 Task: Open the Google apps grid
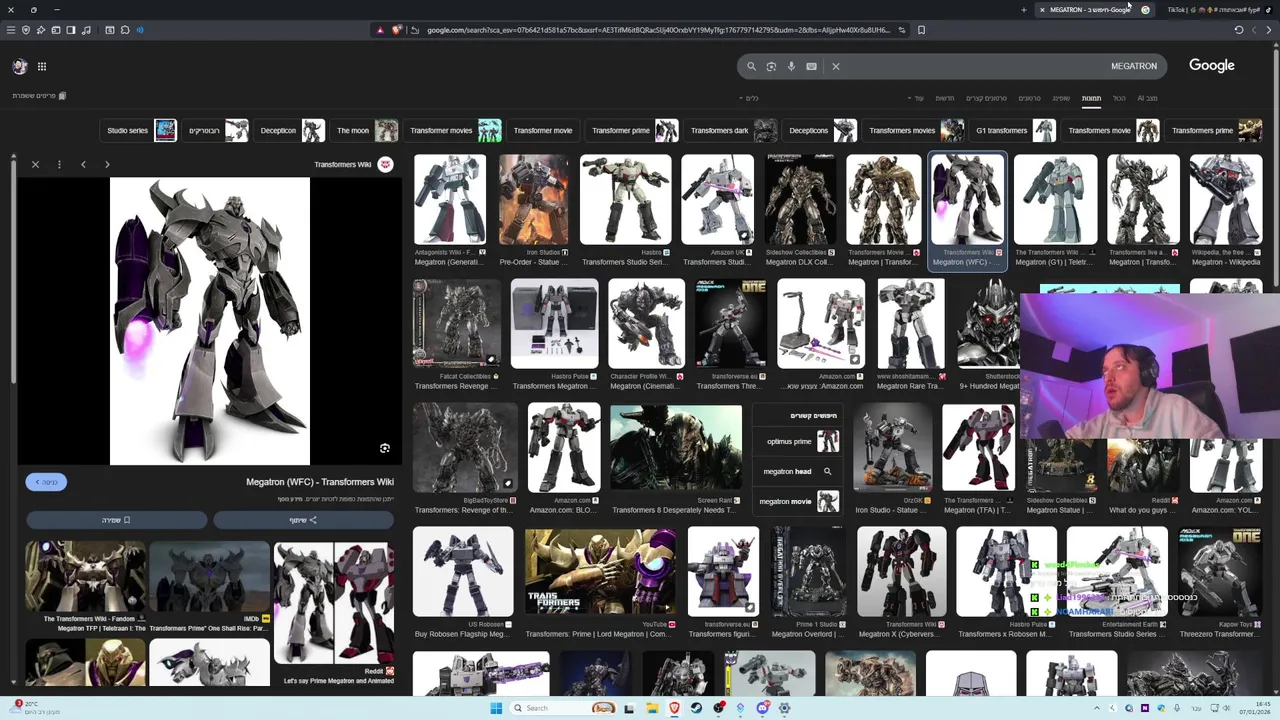click(42, 66)
